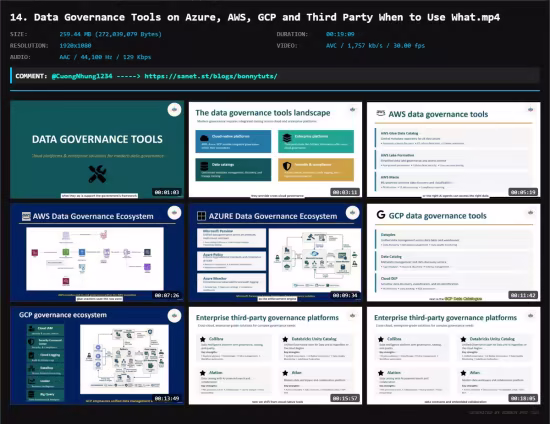Click the 00:01:03 timestamp label

click(x=167, y=192)
